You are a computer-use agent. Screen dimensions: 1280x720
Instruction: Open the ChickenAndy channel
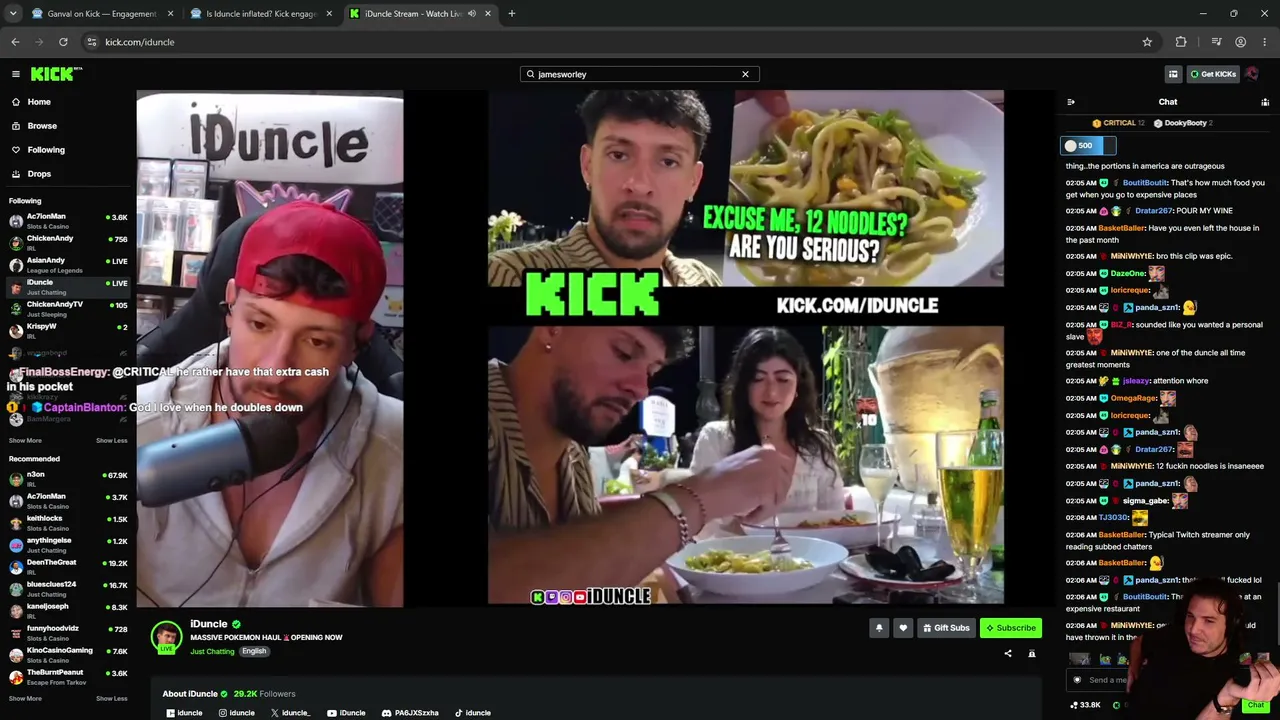(x=68, y=242)
